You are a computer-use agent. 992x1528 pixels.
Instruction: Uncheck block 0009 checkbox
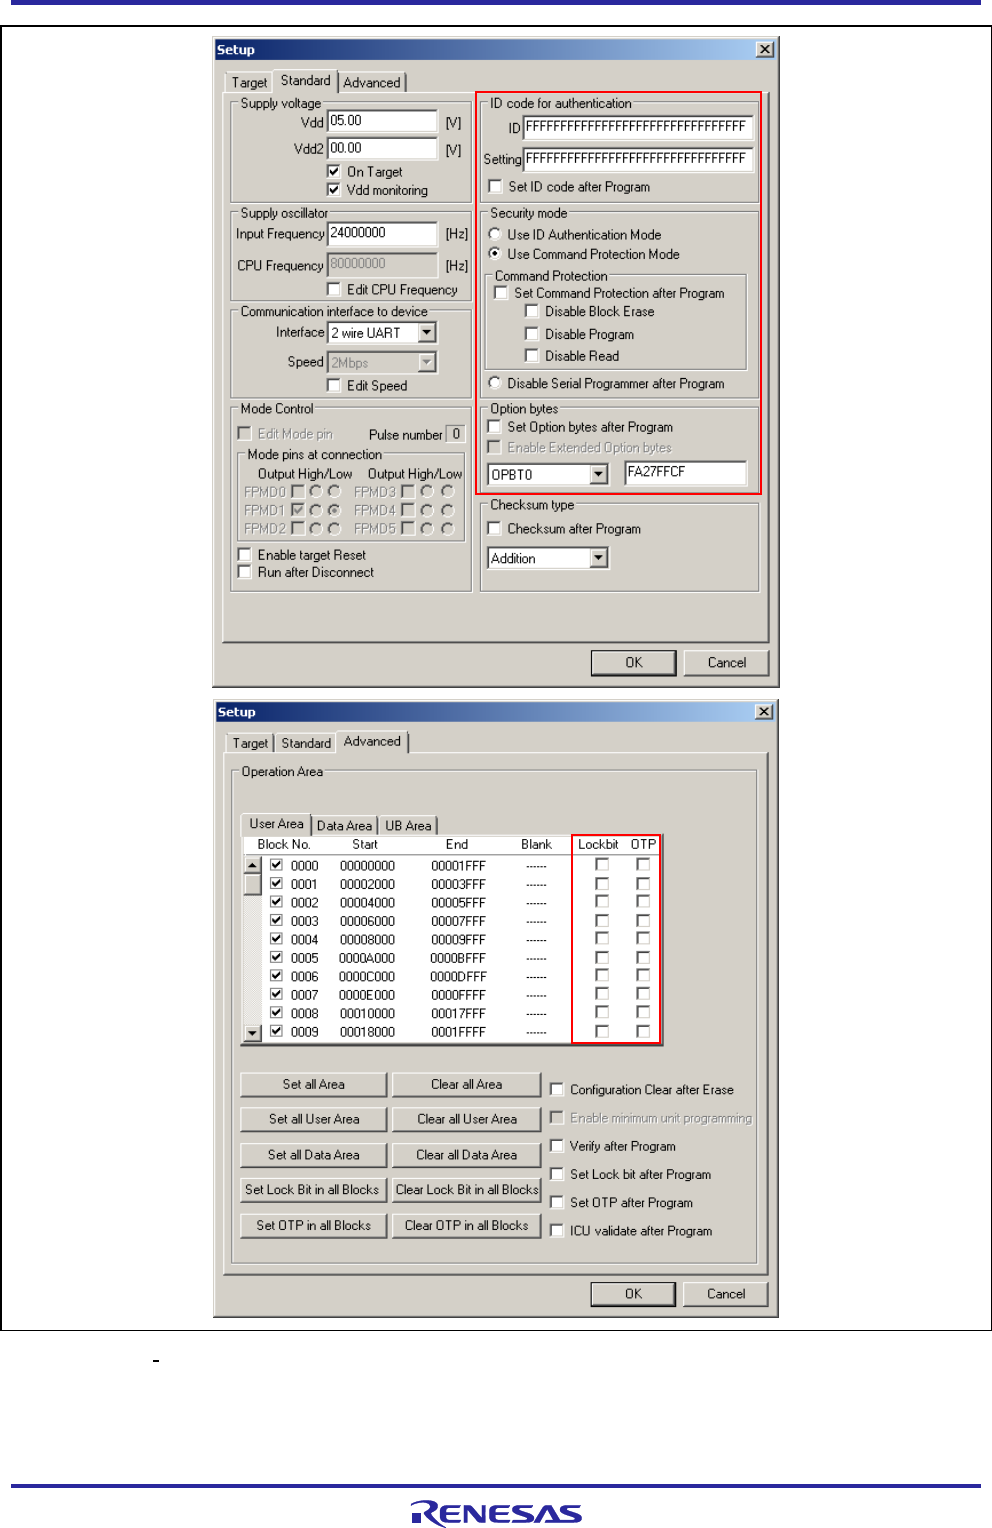[276, 1031]
